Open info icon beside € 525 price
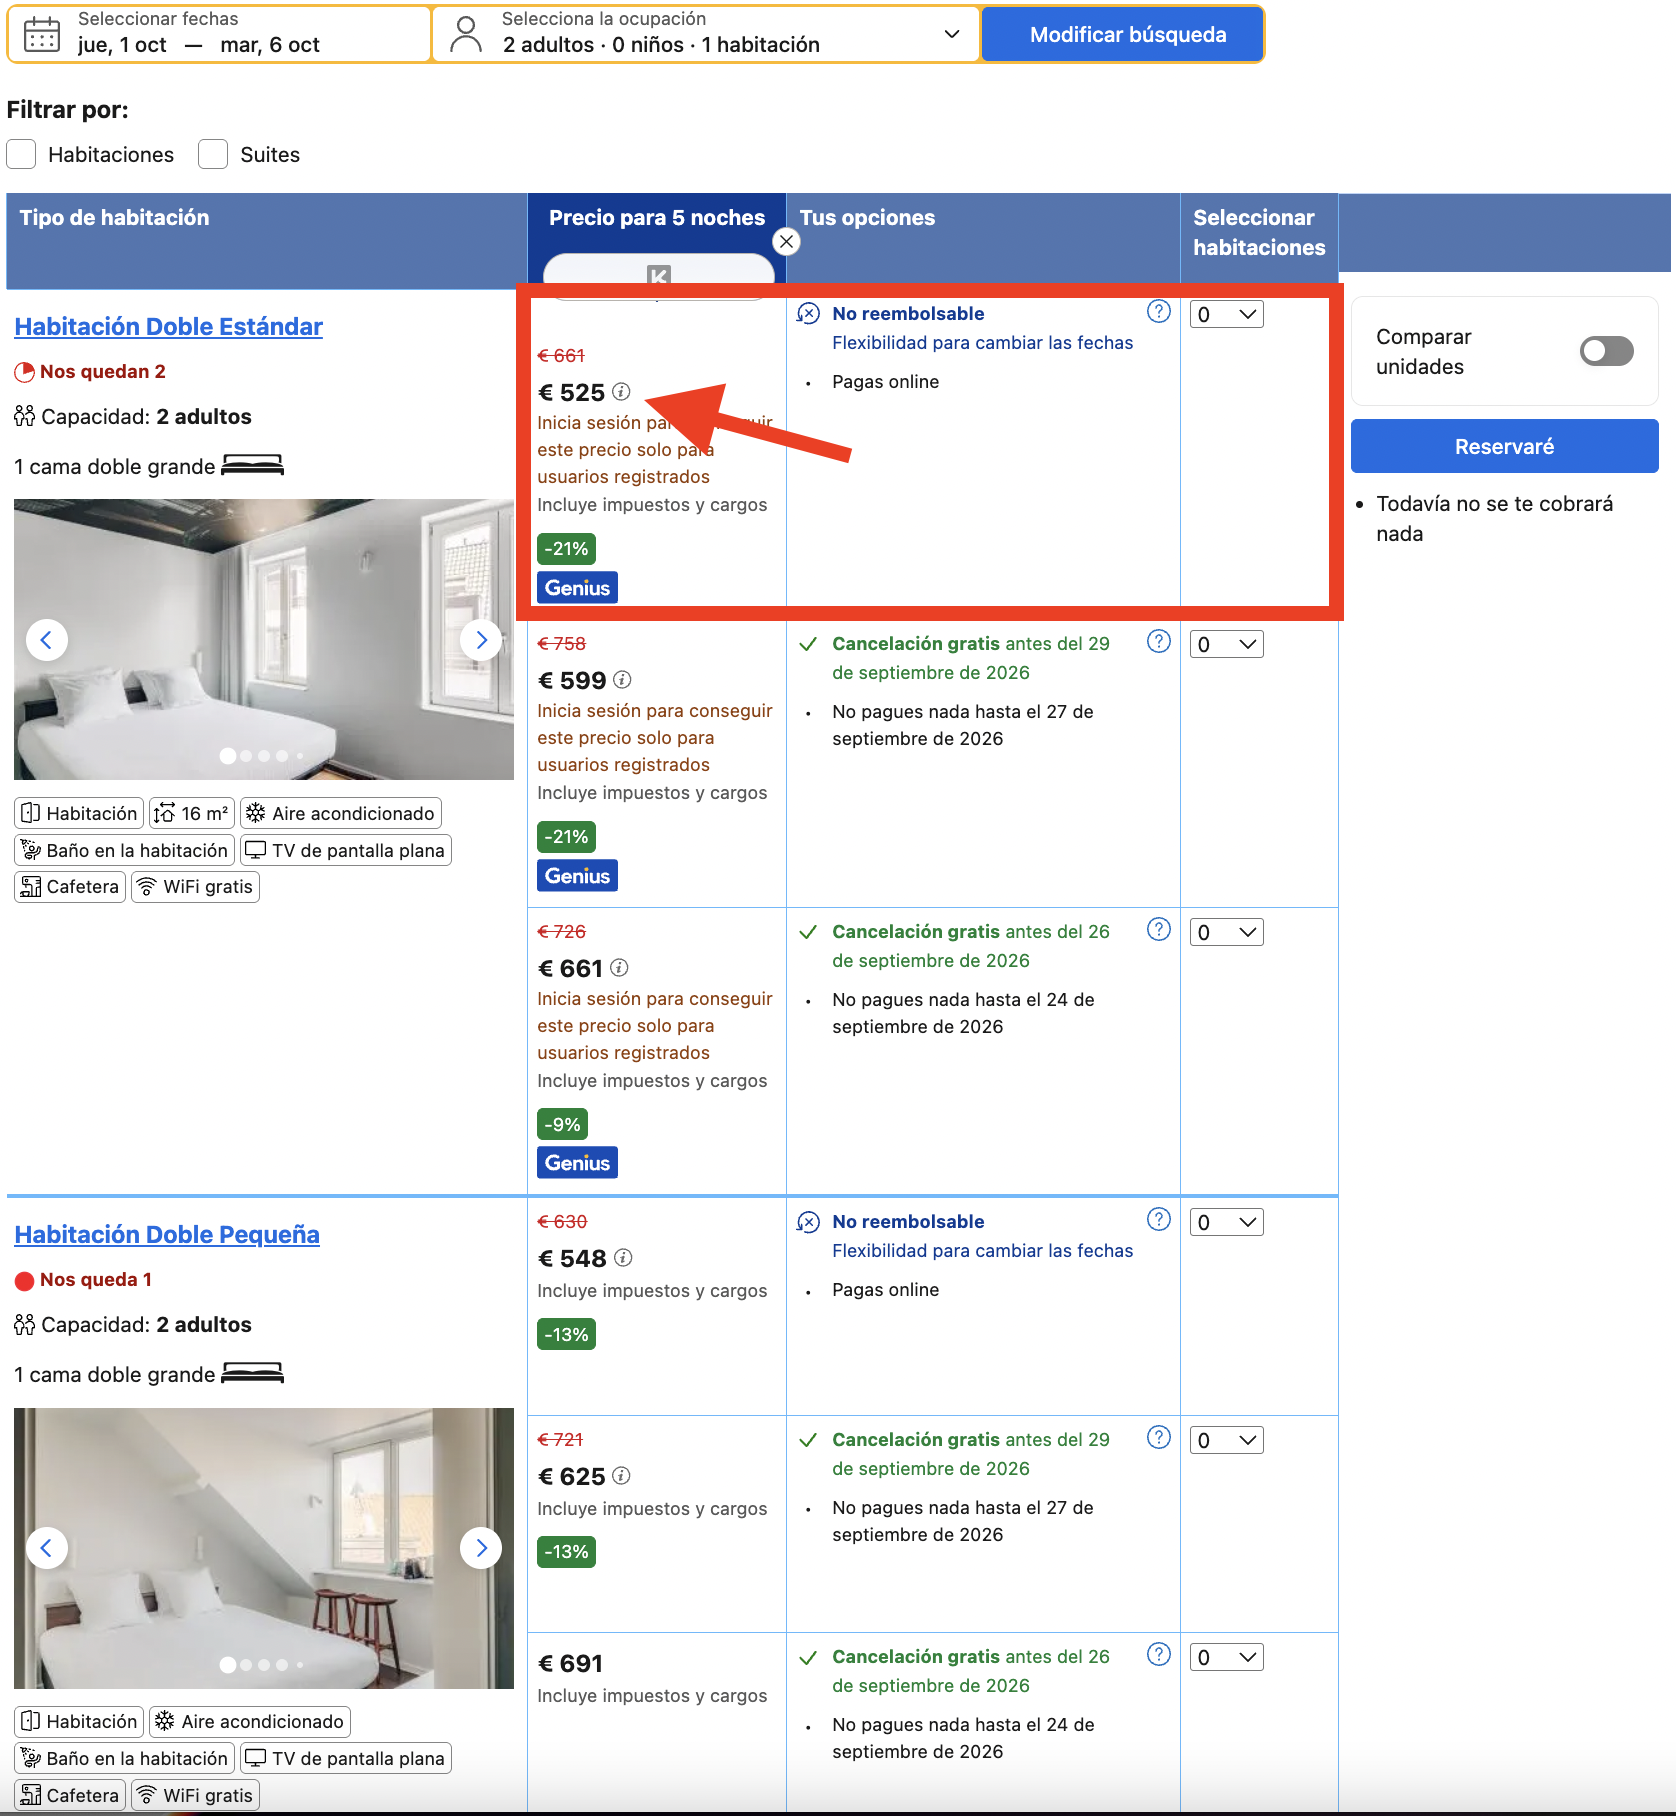 621,391
